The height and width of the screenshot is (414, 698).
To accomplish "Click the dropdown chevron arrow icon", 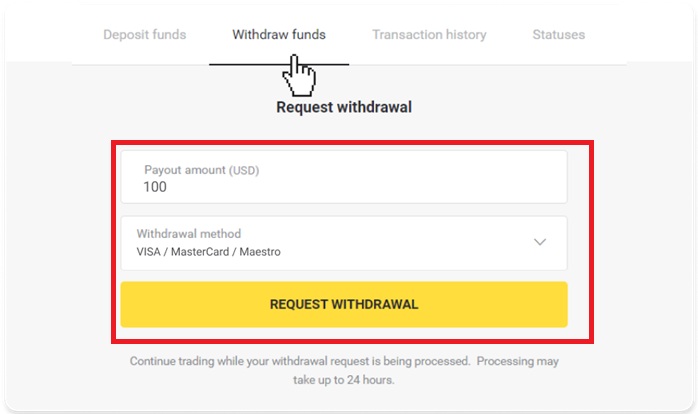I will [540, 243].
